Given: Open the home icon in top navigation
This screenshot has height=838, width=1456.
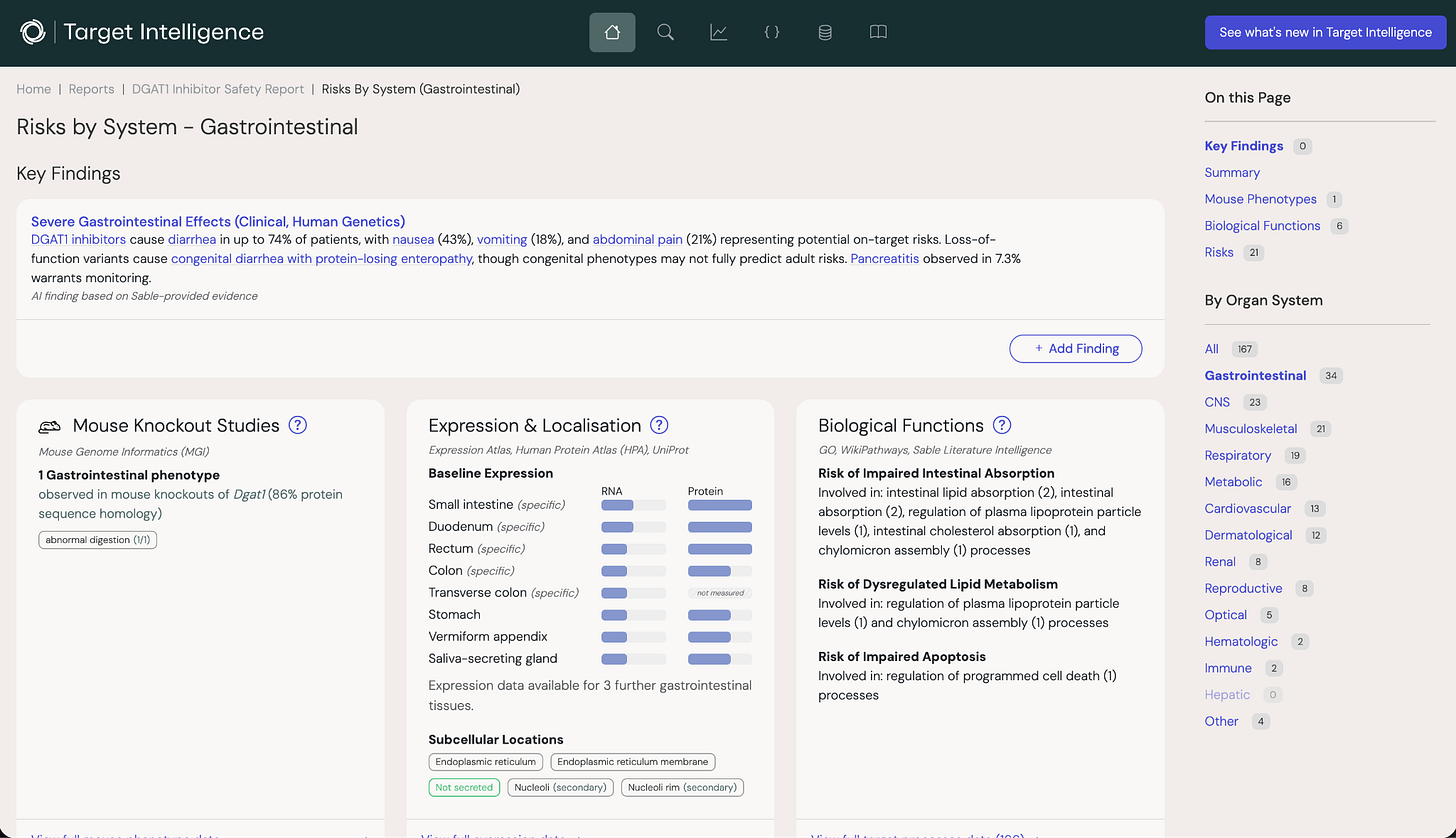Looking at the screenshot, I should point(612,32).
